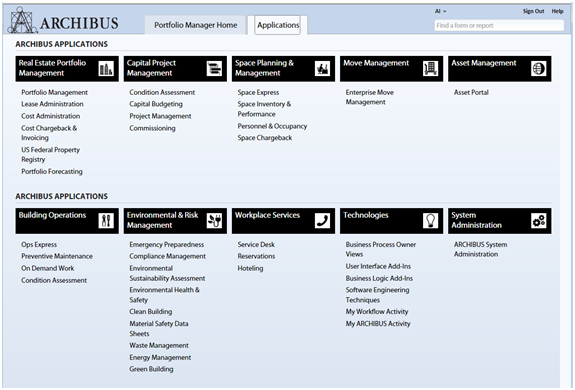The height and width of the screenshot is (390, 575).
Task: Click the Capital Project Management Gantt icon
Action: pyautogui.click(x=214, y=69)
